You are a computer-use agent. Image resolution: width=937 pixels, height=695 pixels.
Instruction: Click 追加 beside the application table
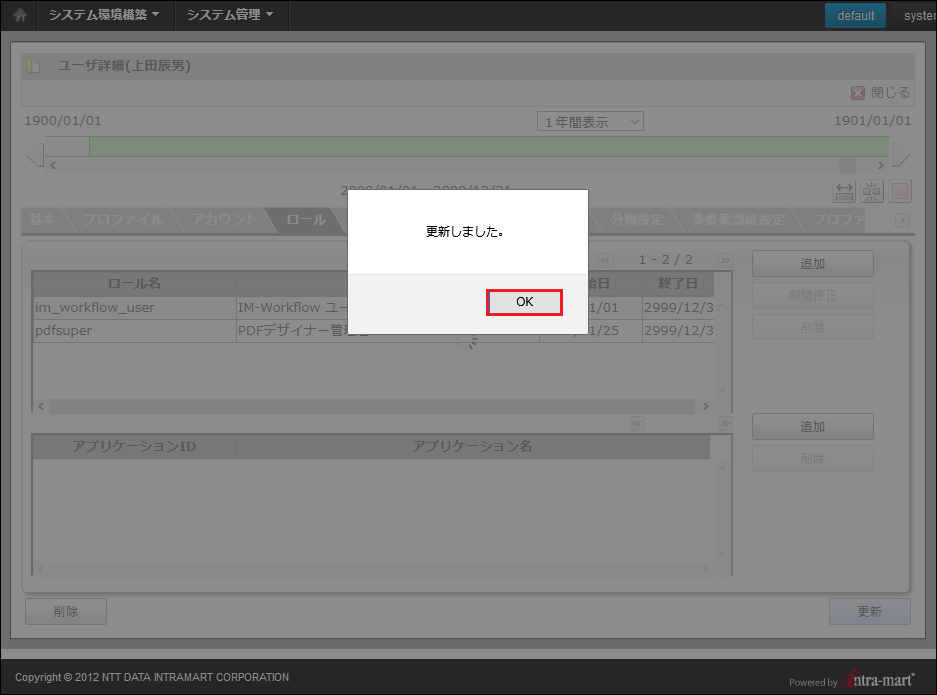point(813,427)
